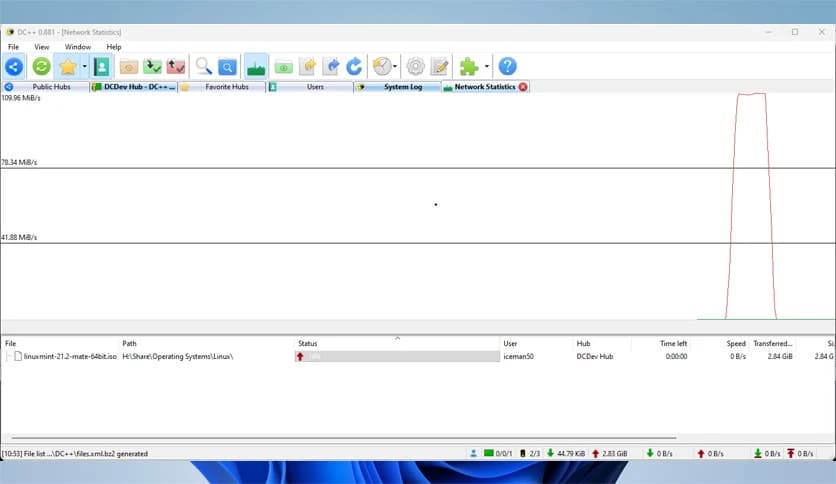Open Favorite Hubs via the star toolbar icon
This screenshot has width=836, height=484.
(x=68, y=67)
